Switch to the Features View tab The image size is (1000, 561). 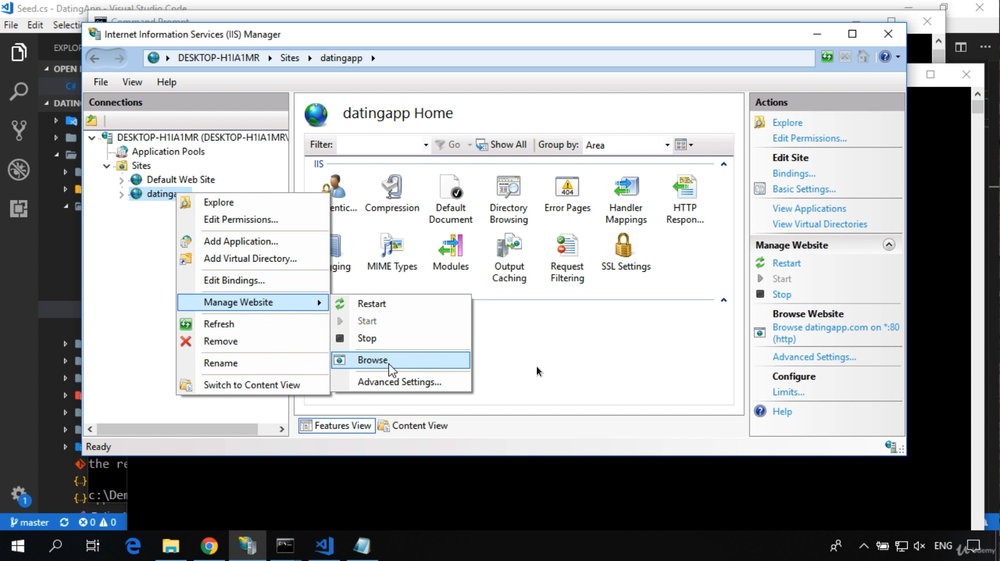click(x=336, y=426)
